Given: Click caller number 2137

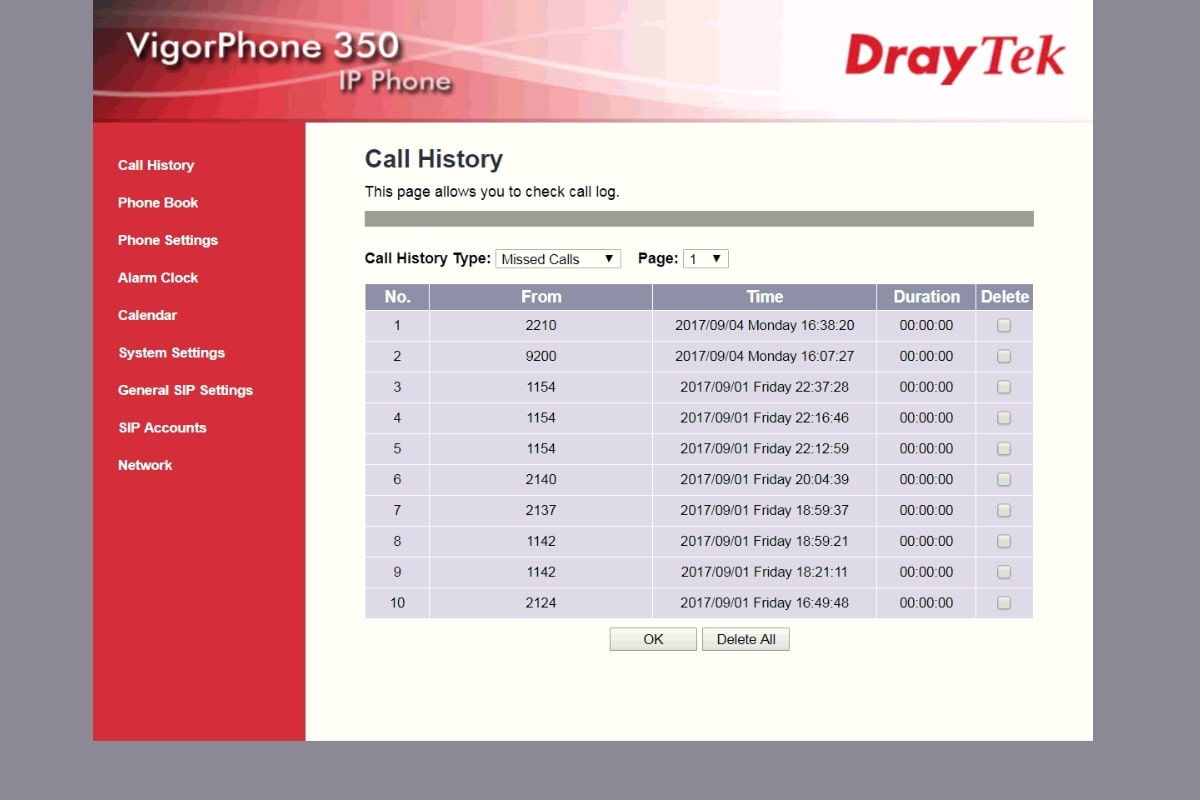Looking at the screenshot, I should pyautogui.click(x=541, y=510).
